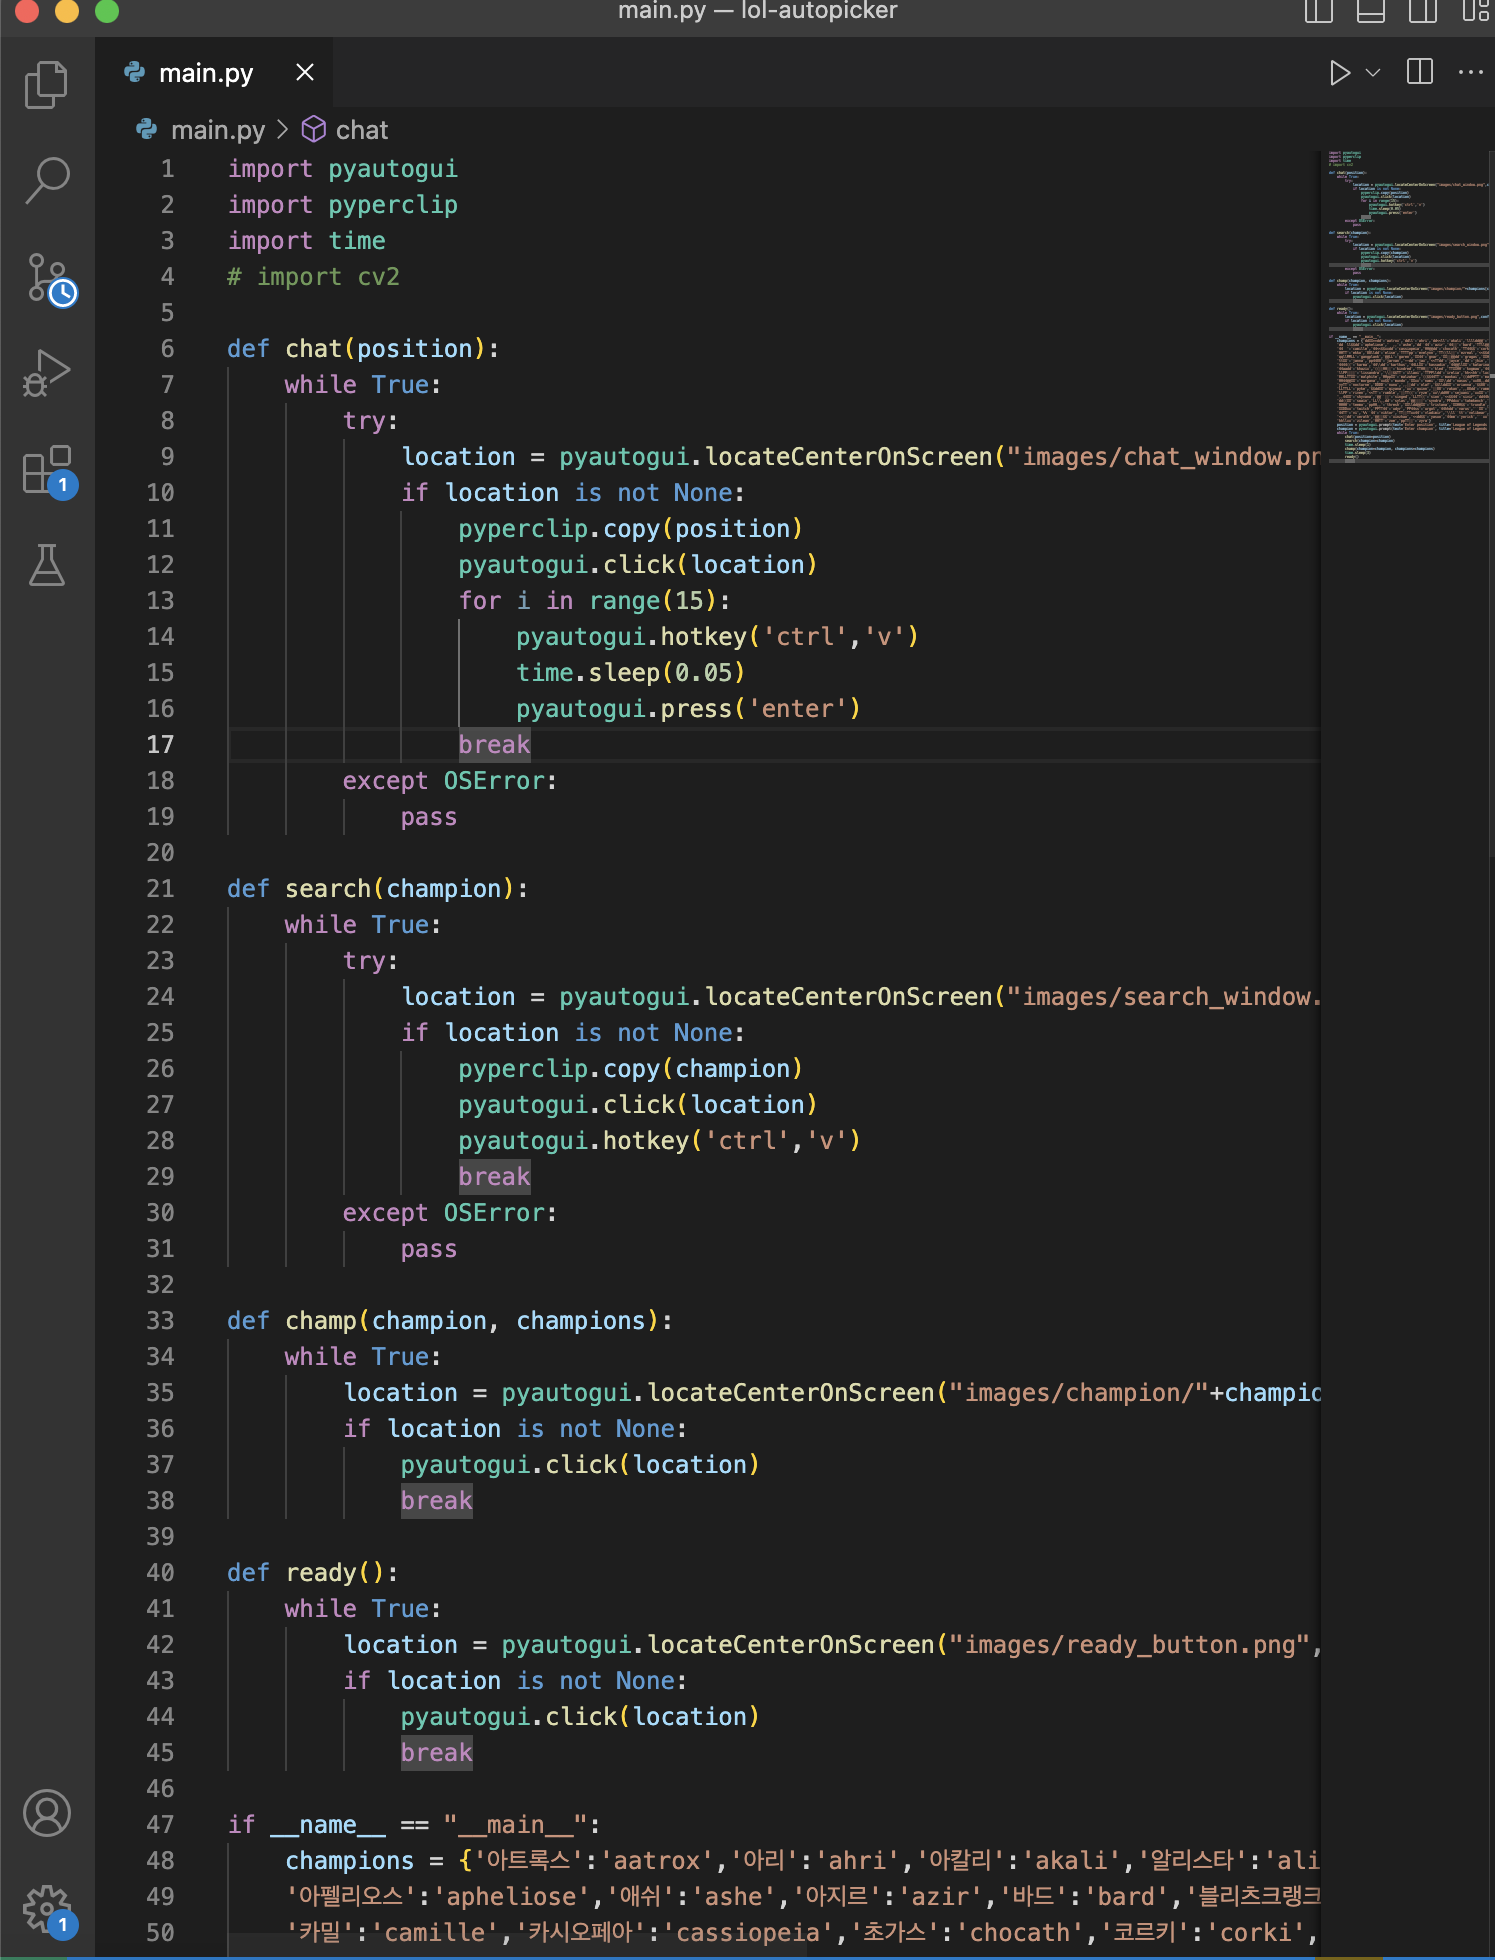
Task: Select the main.py editor tab
Action: point(205,73)
